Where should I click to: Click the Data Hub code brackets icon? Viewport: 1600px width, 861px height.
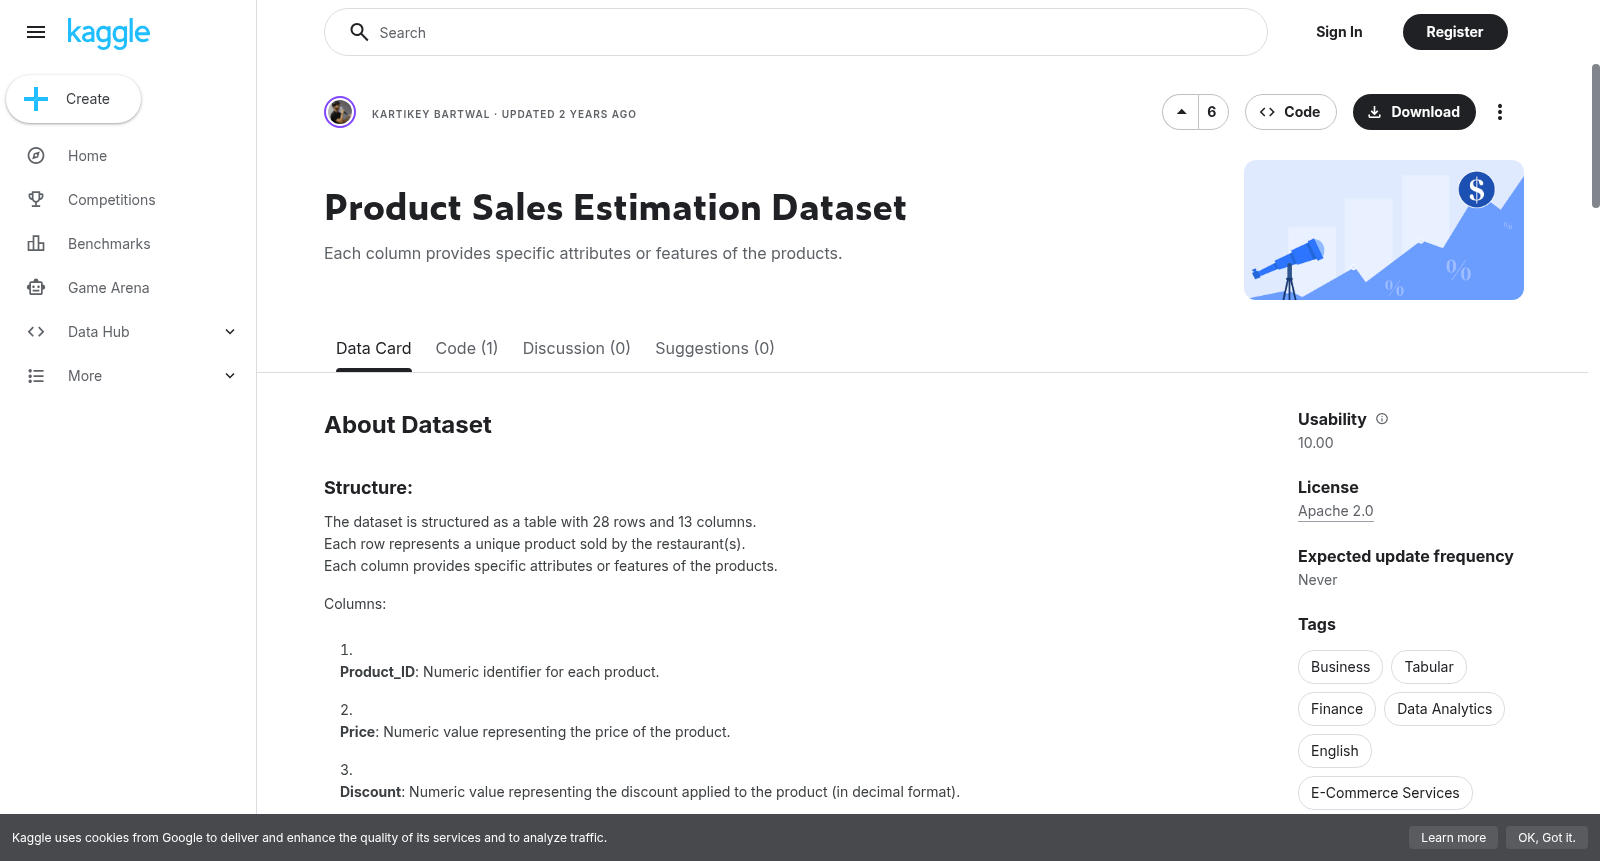[x=36, y=332]
